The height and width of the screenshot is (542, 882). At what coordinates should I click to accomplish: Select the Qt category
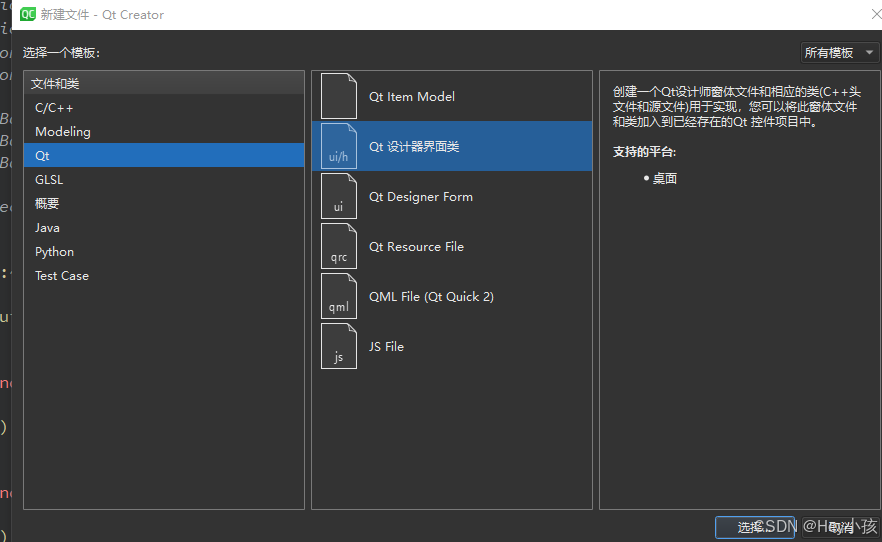(x=164, y=155)
